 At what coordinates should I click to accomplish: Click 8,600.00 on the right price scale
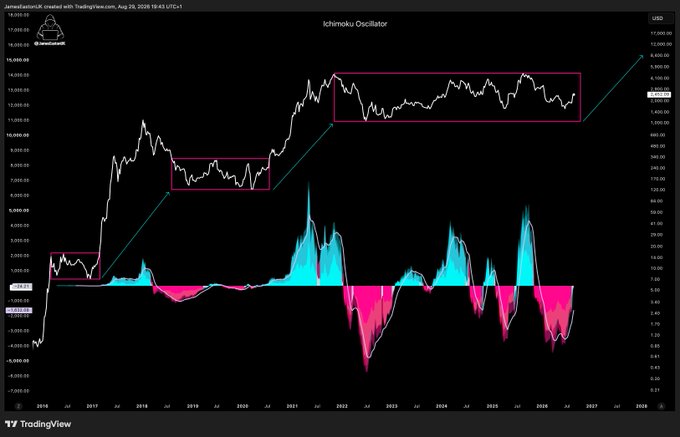coord(660,55)
